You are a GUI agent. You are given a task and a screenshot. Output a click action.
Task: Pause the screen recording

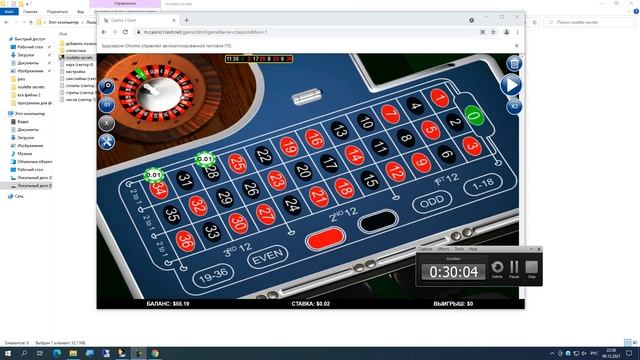[x=514, y=269]
